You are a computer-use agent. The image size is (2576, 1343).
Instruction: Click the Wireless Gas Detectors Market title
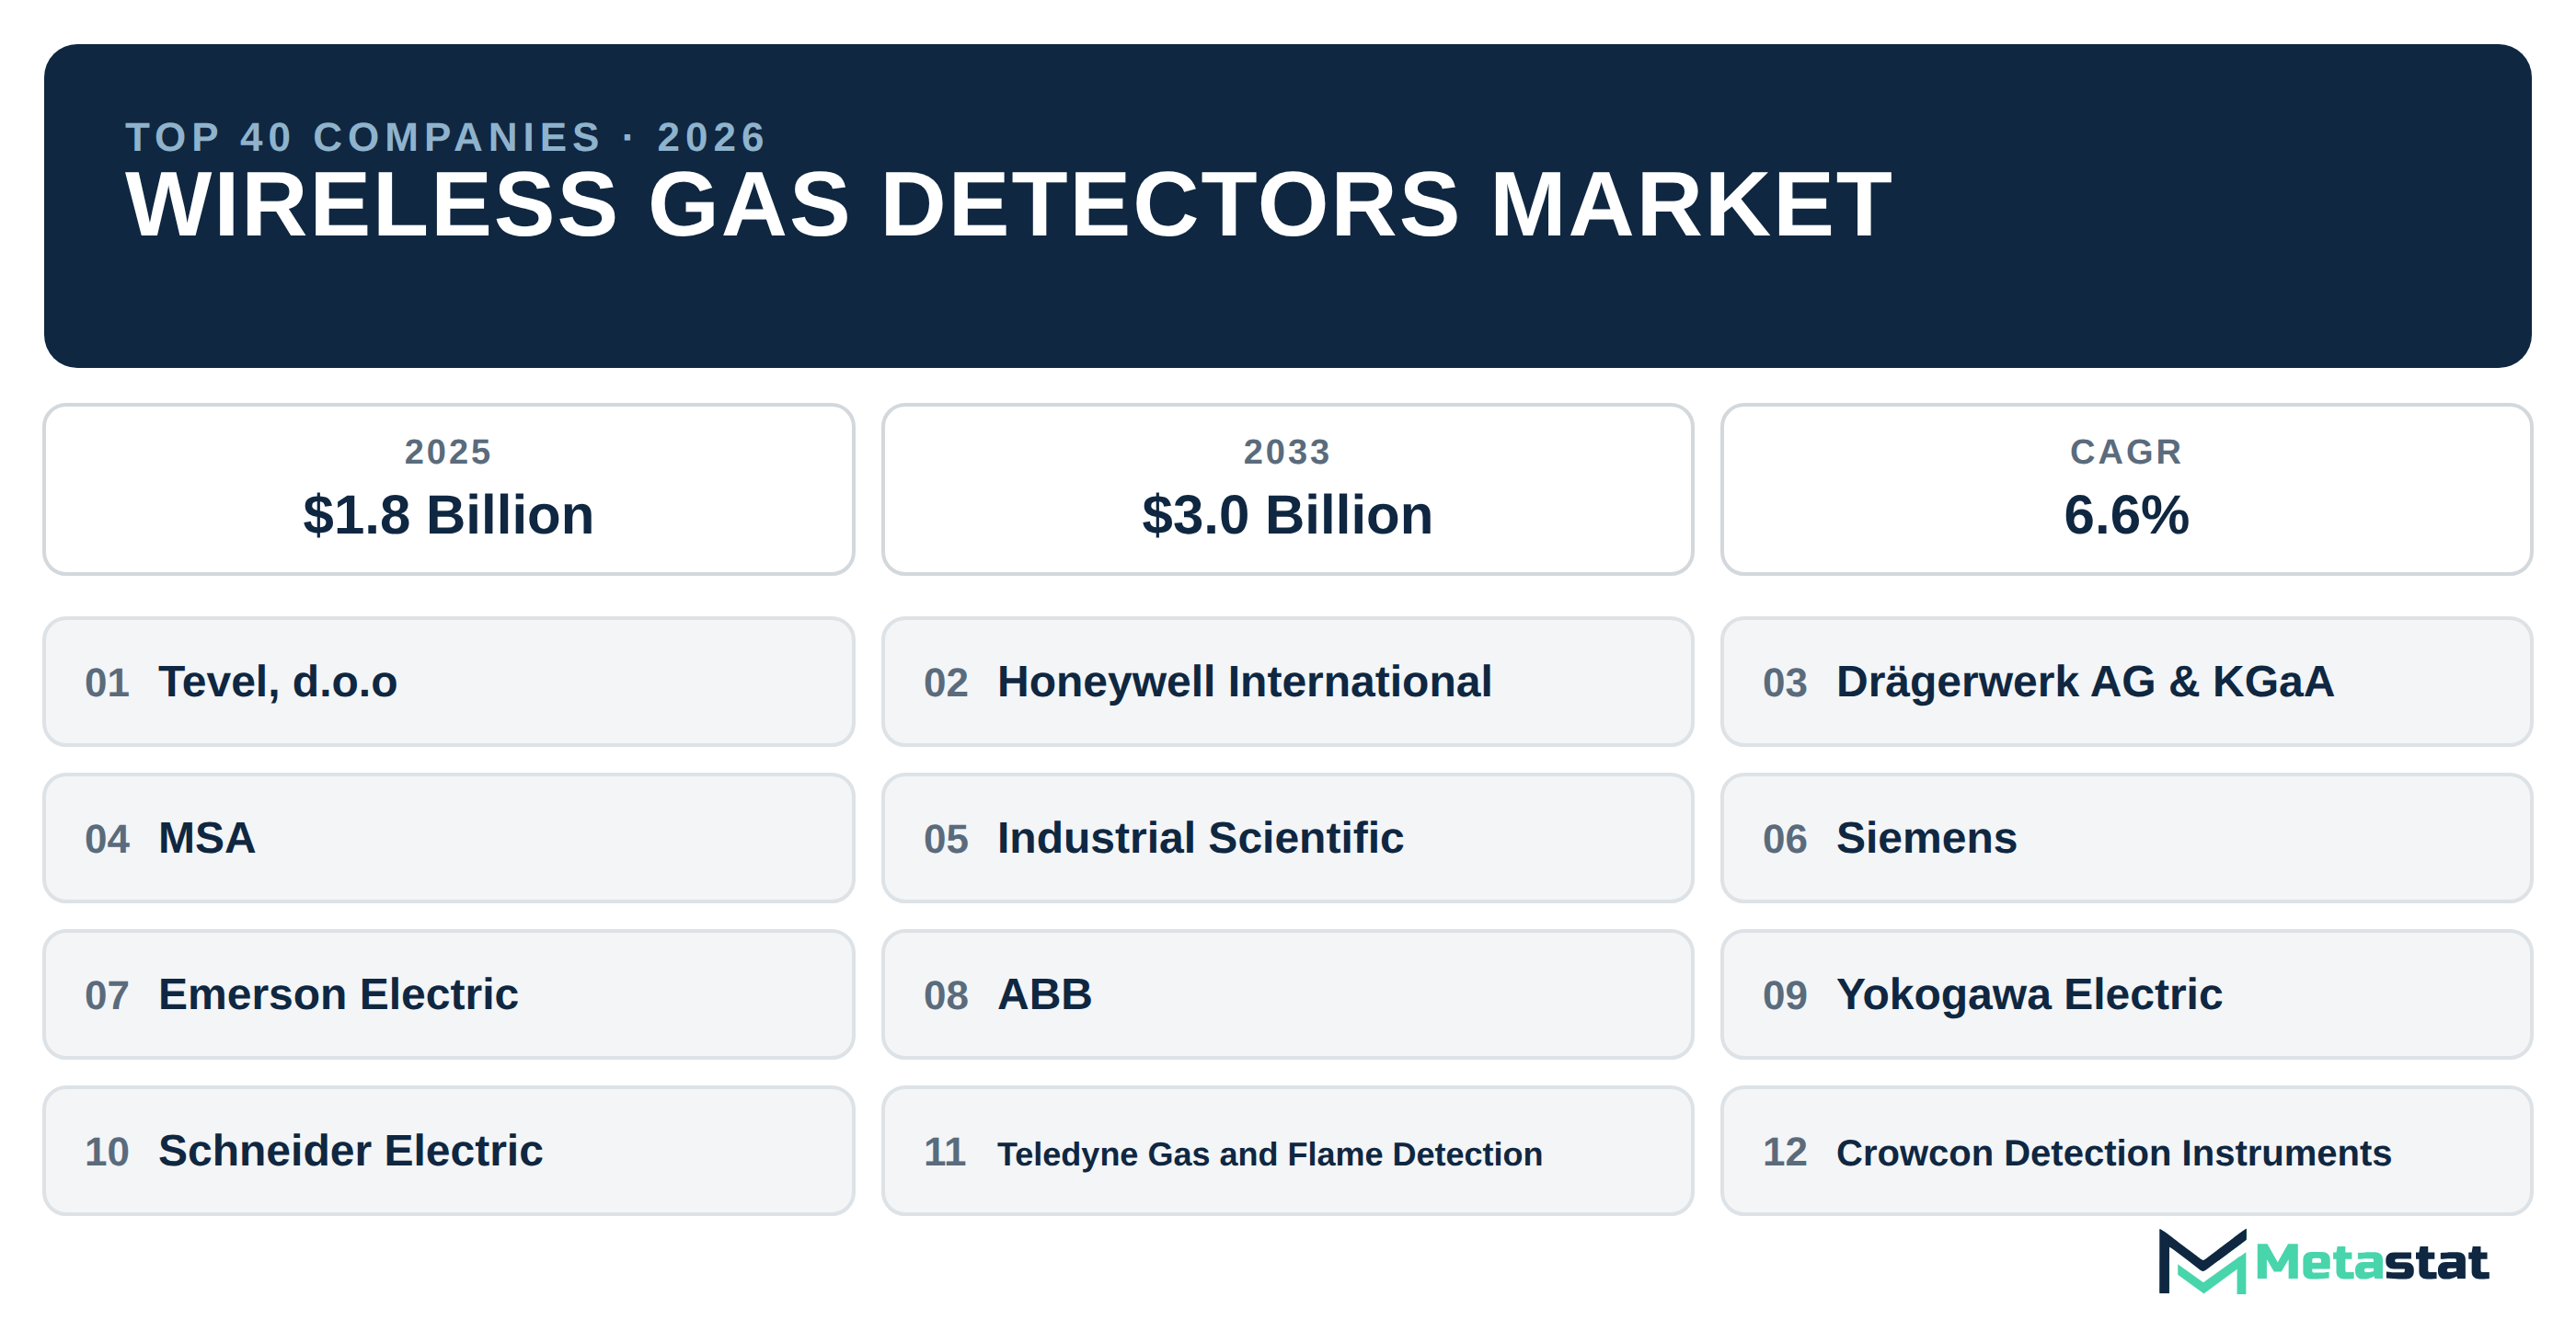pos(1008,205)
